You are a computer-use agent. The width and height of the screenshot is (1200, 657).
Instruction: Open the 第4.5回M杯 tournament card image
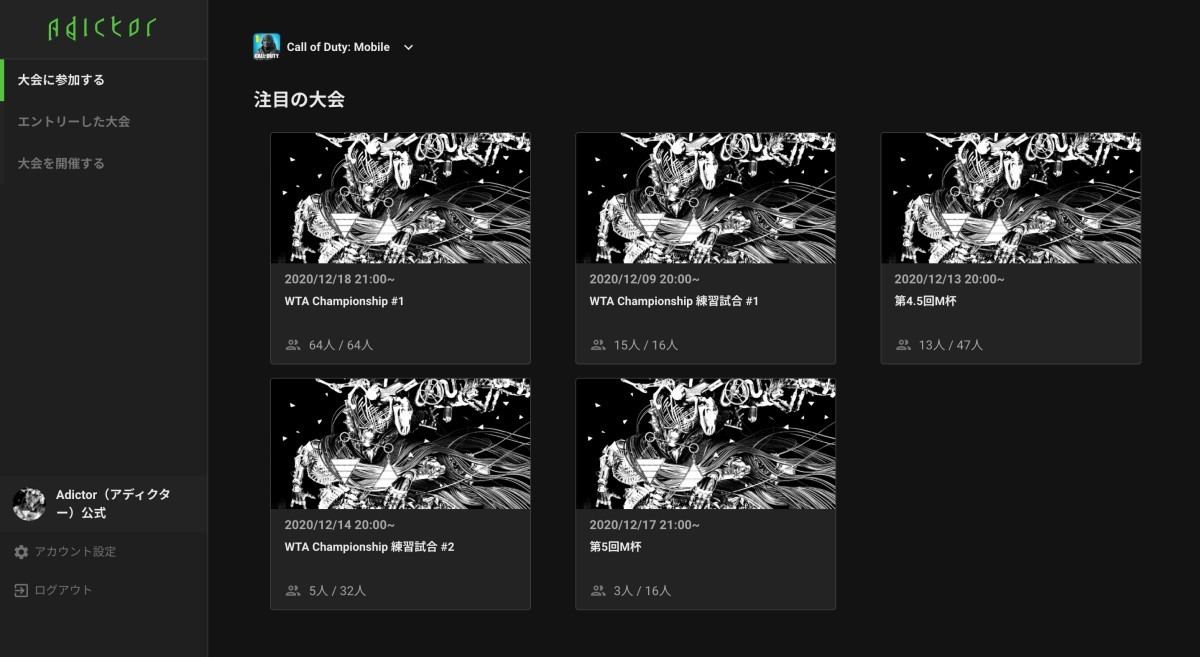[1011, 198]
